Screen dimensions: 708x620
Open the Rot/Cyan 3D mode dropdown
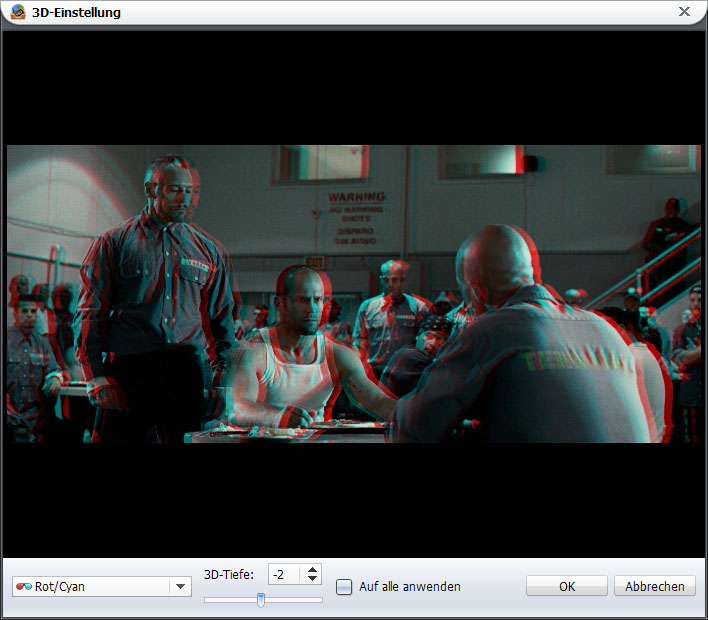102,586
